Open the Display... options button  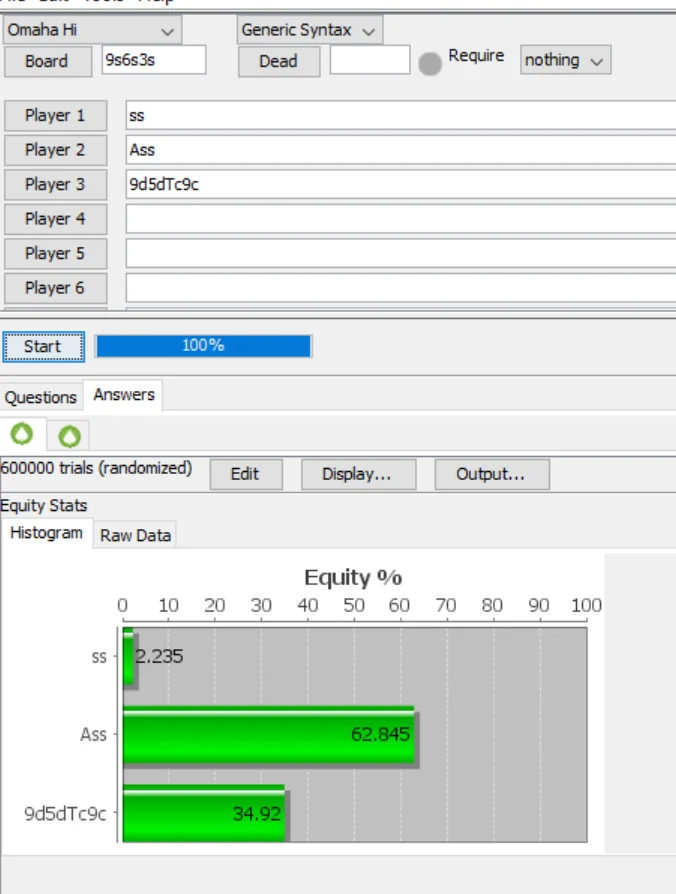[356, 474]
